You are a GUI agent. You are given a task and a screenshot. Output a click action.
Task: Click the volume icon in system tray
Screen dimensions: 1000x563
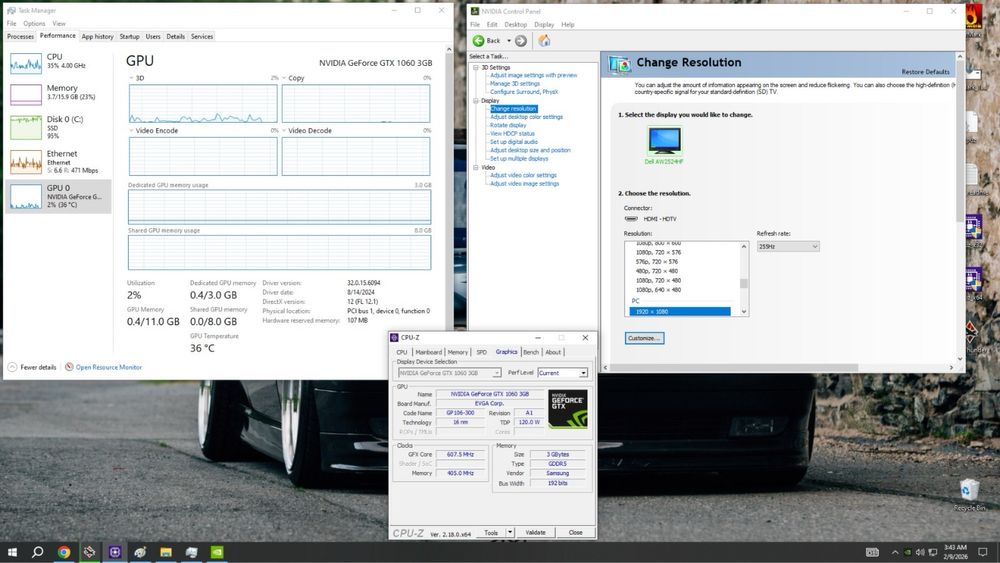pos(920,552)
